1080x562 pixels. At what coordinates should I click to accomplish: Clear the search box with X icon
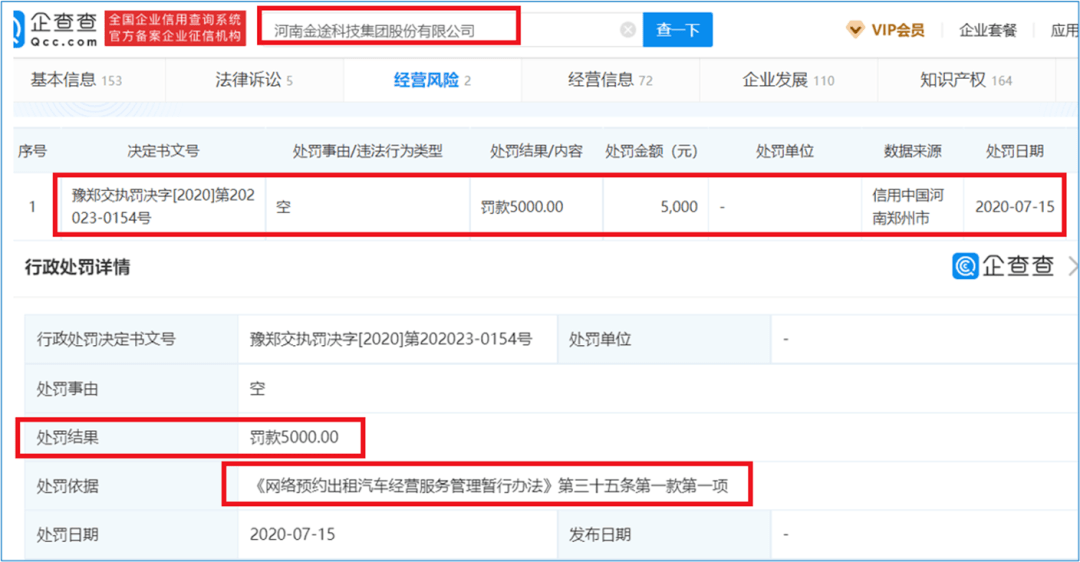[x=628, y=30]
